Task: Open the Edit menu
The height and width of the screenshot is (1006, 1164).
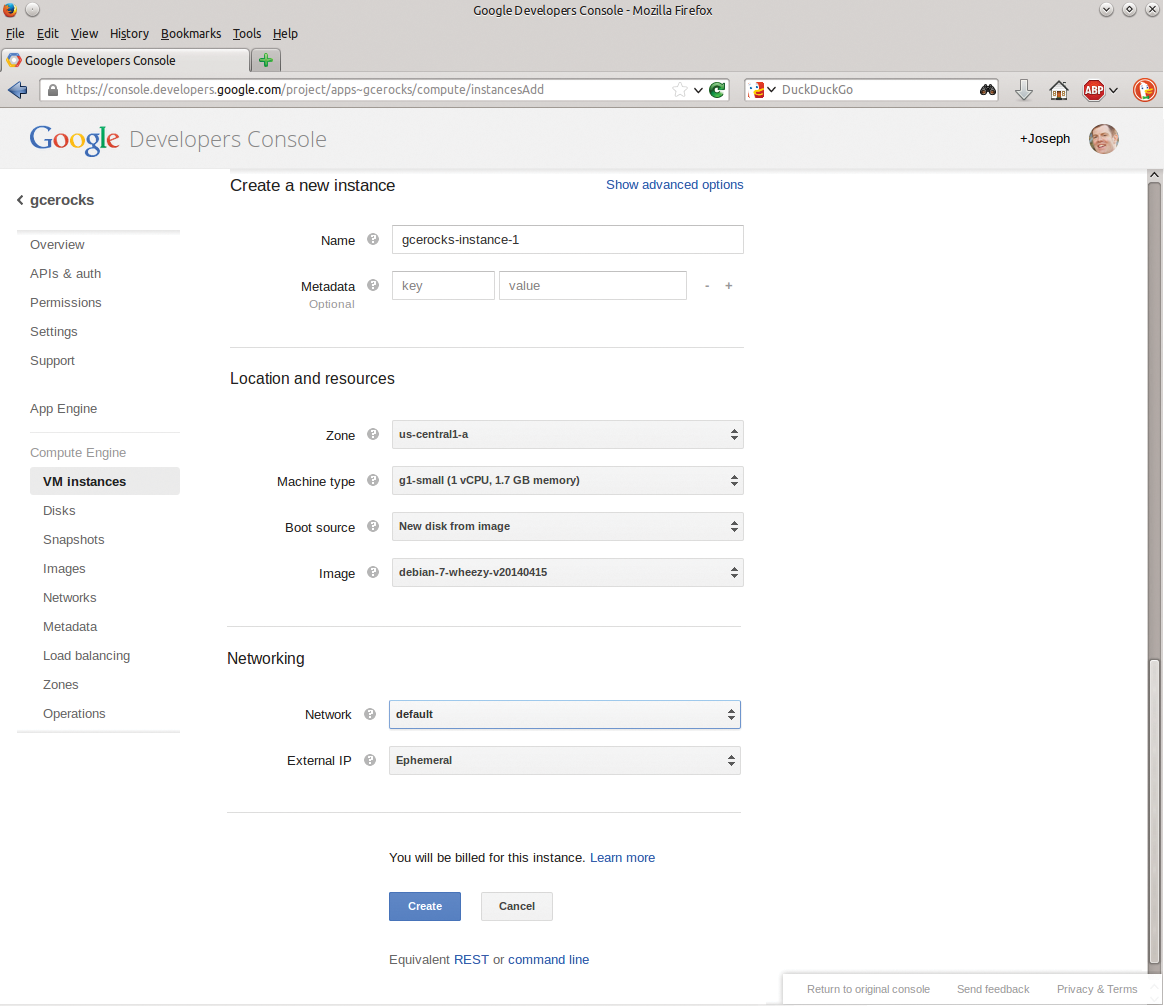Action: [x=48, y=33]
